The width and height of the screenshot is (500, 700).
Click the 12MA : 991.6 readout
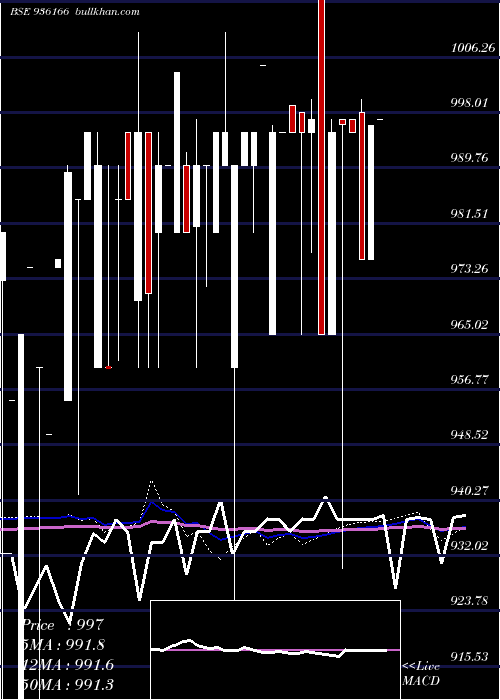pyautogui.click(x=68, y=665)
